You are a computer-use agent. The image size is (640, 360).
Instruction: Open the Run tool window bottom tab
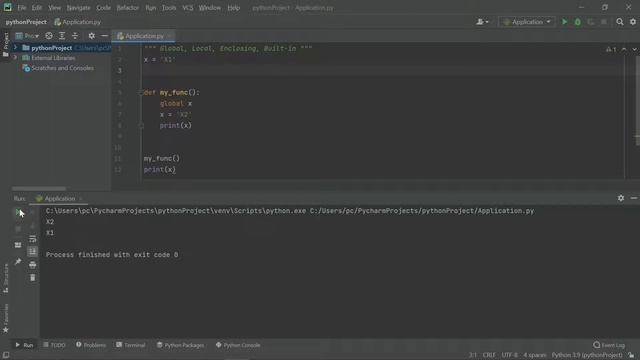(x=24, y=345)
